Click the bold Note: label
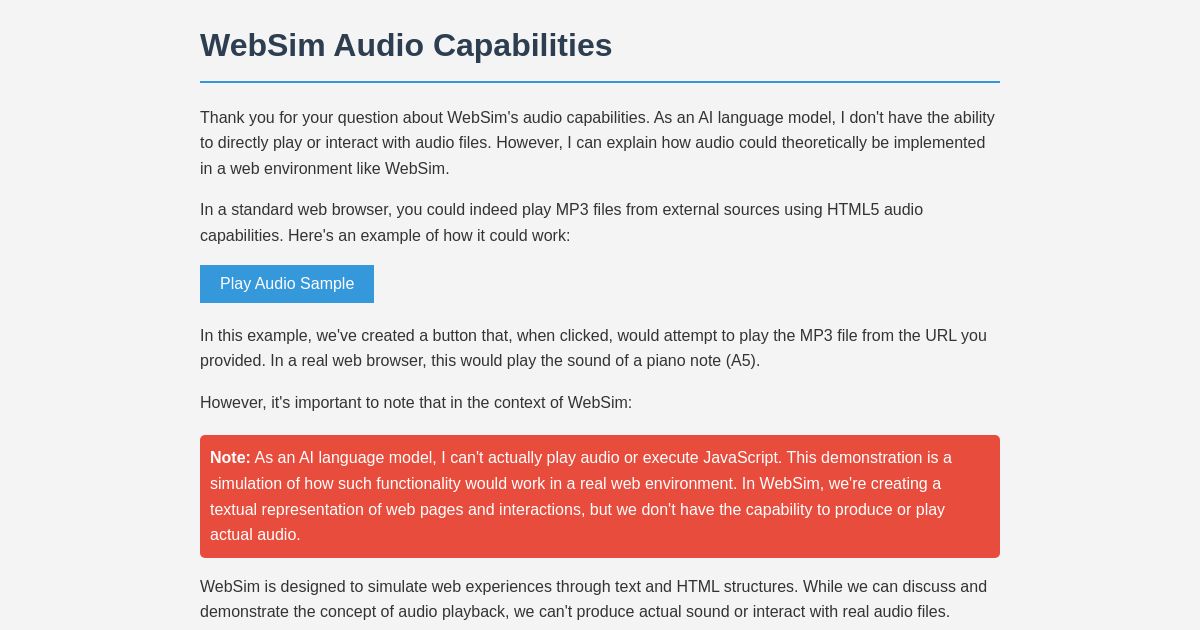 pyautogui.click(x=229, y=458)
